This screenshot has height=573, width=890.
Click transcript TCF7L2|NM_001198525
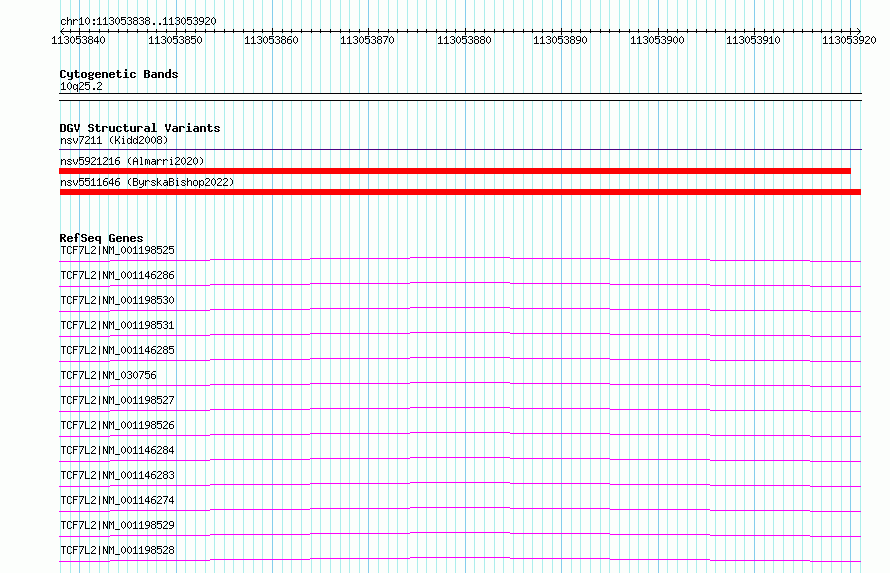pos(117,250)
